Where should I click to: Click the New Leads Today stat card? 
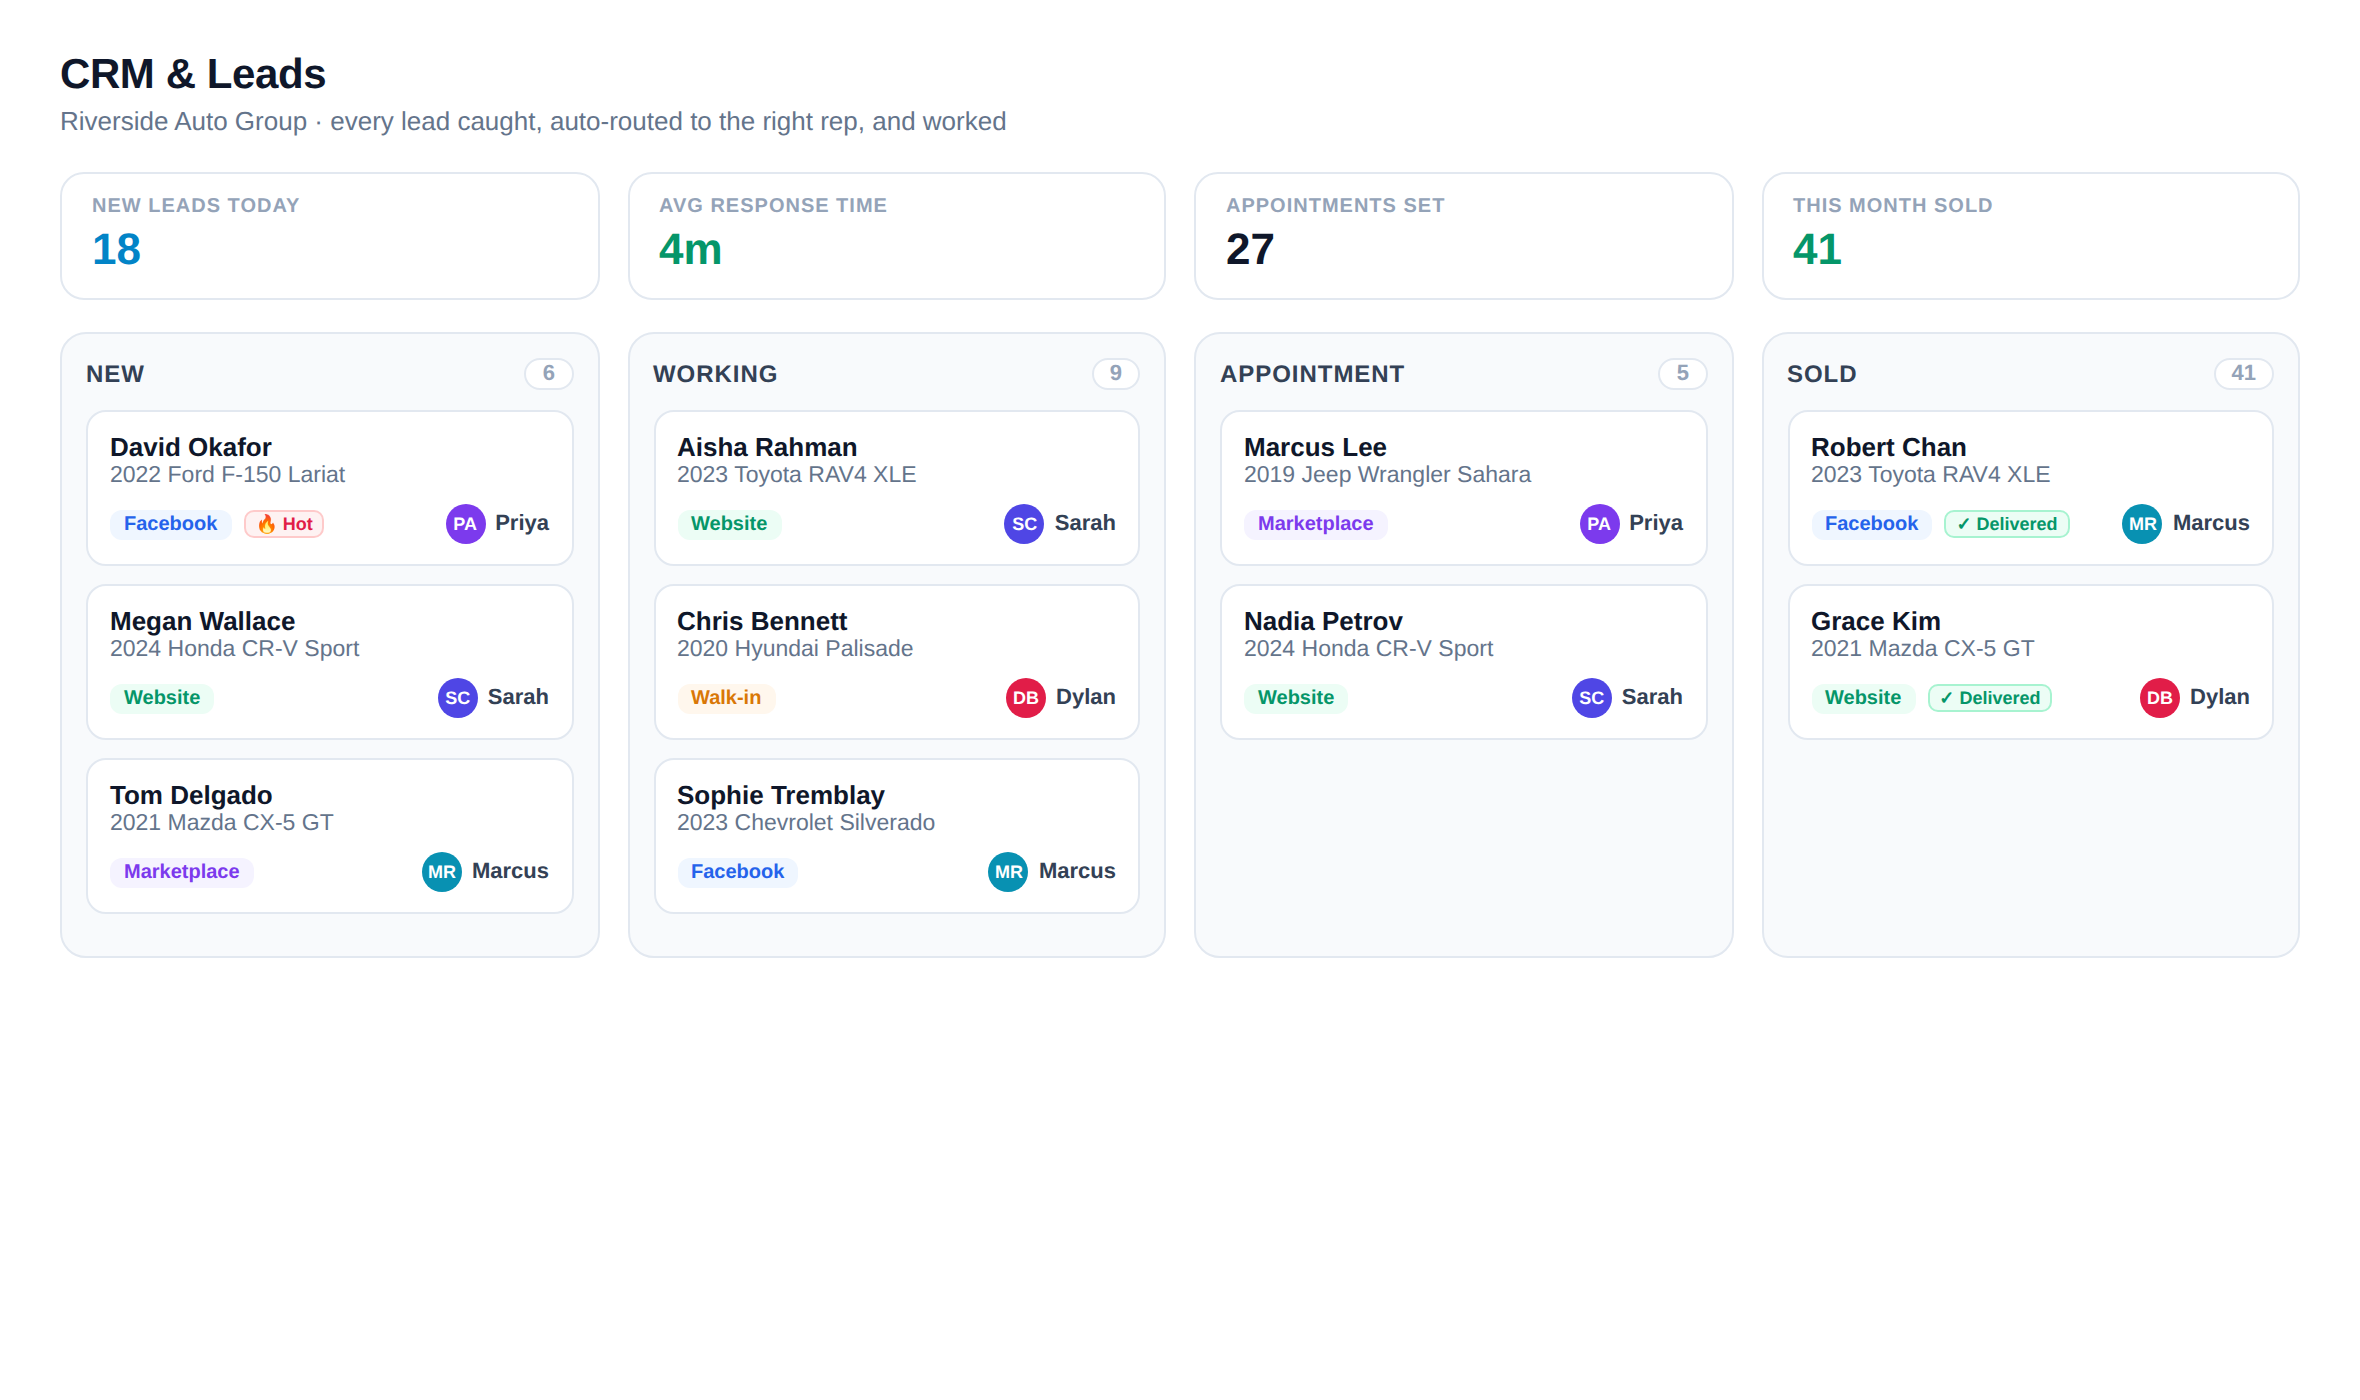click(x=330, y=236)
